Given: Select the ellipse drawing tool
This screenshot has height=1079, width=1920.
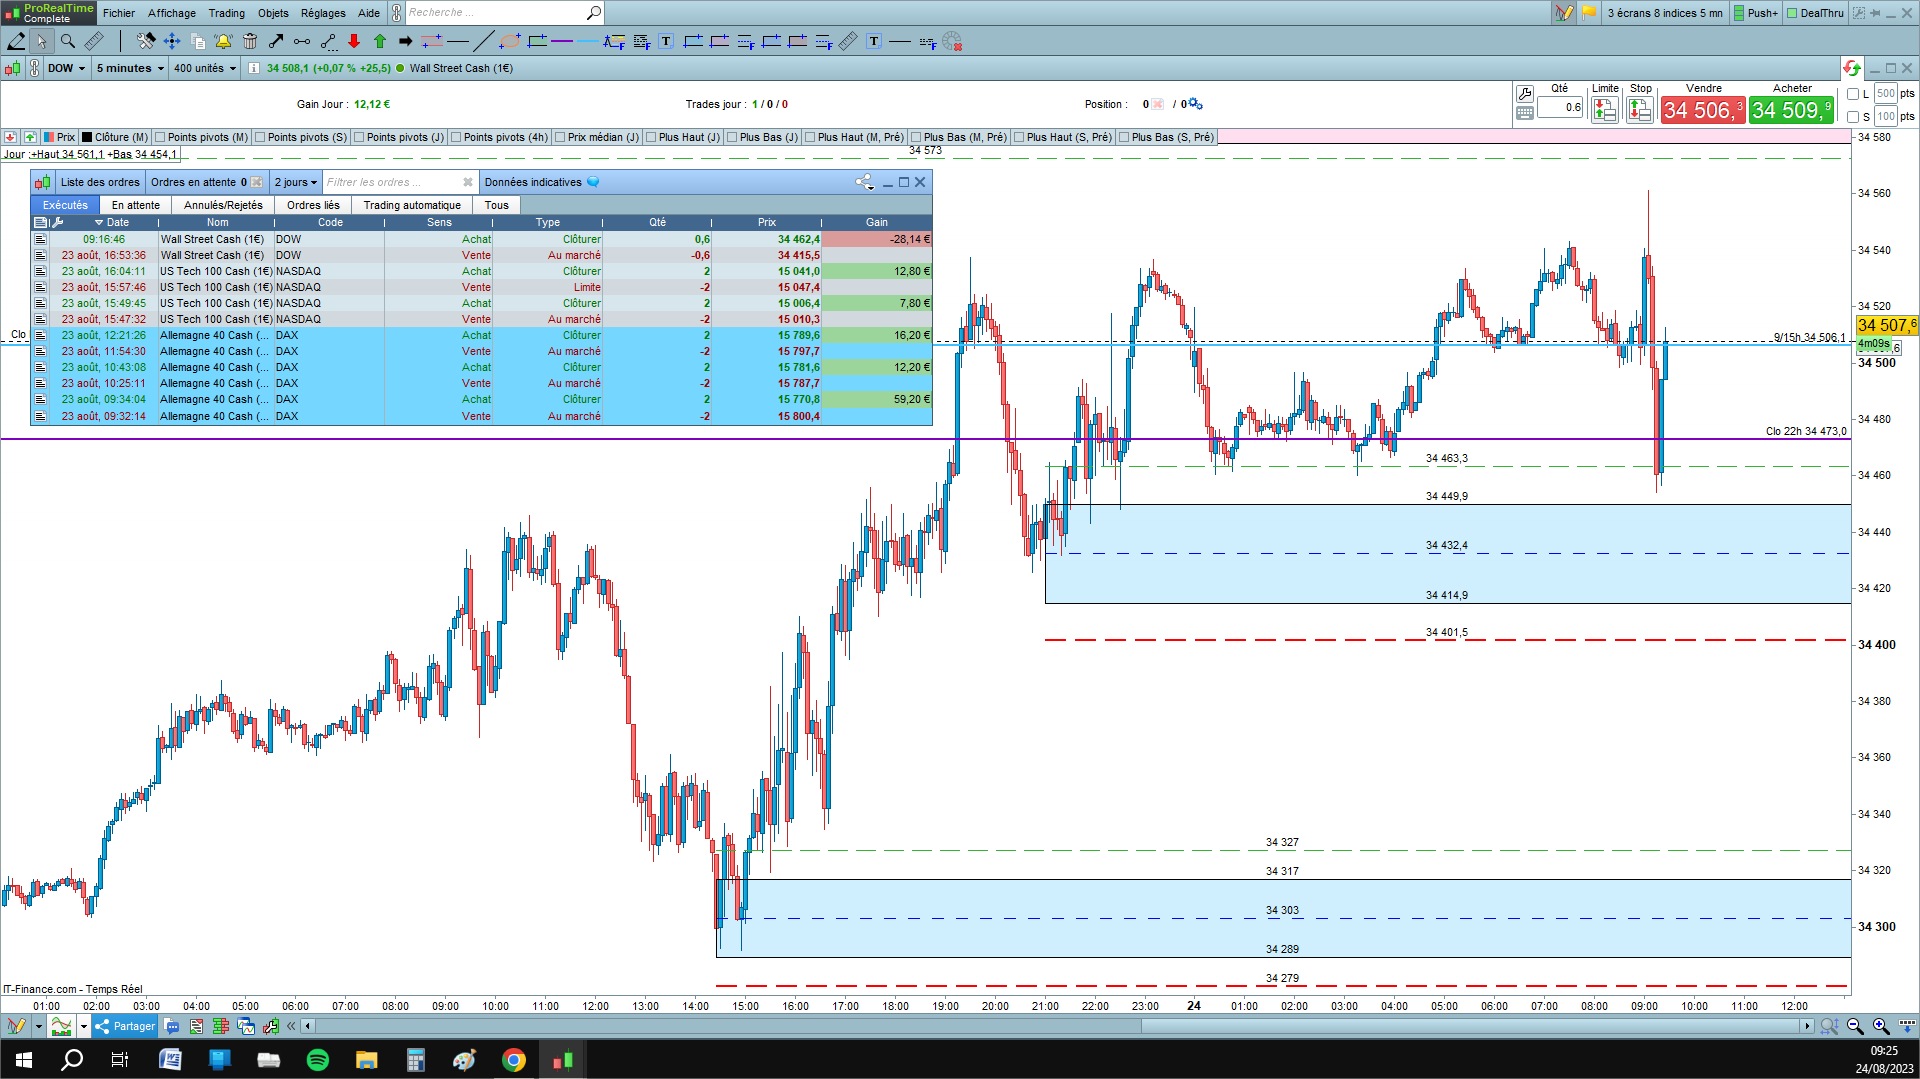Looking at the screenshot, I should click(x=510, y=41).
